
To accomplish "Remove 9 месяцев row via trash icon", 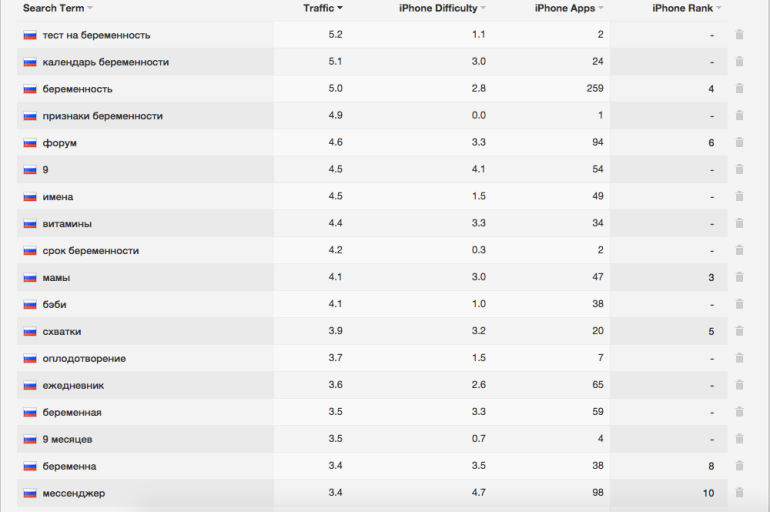I will tap(739, 439).
